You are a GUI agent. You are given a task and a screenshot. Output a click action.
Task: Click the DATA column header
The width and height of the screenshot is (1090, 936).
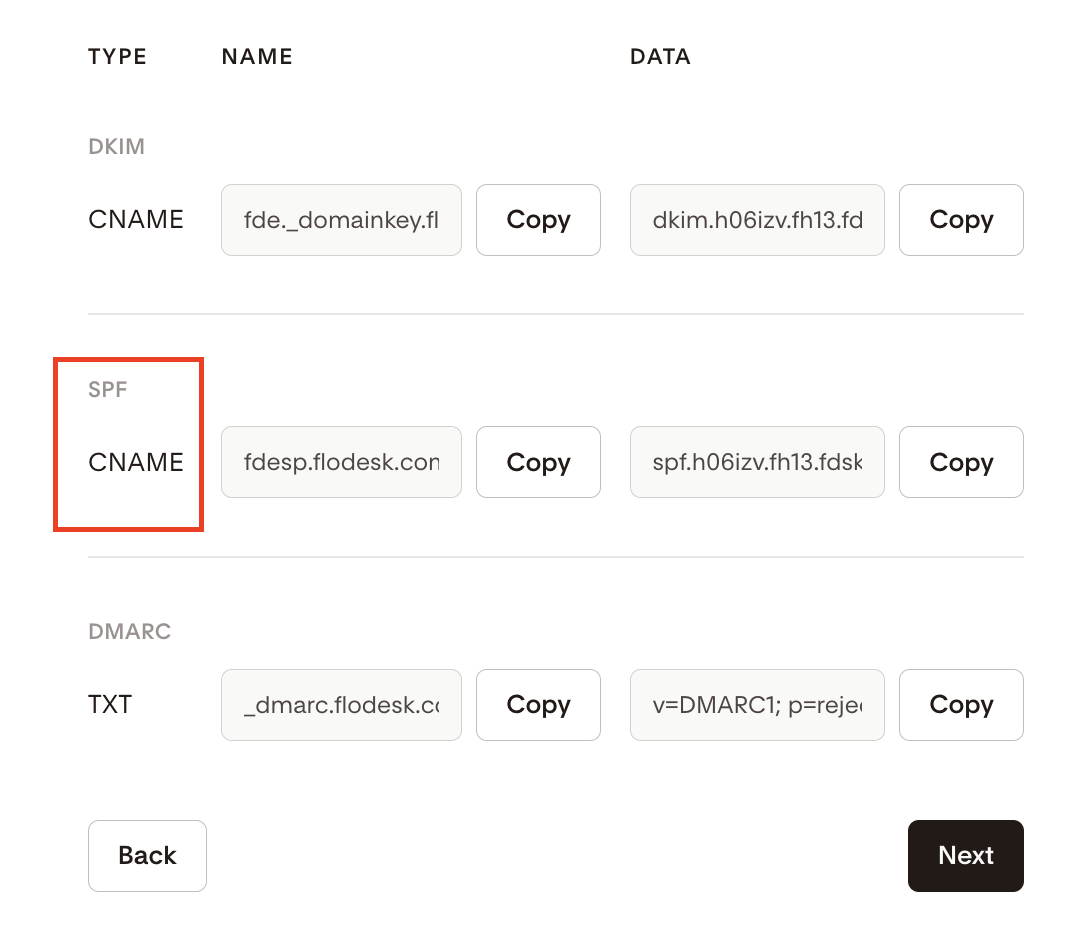tap(660, 57)
